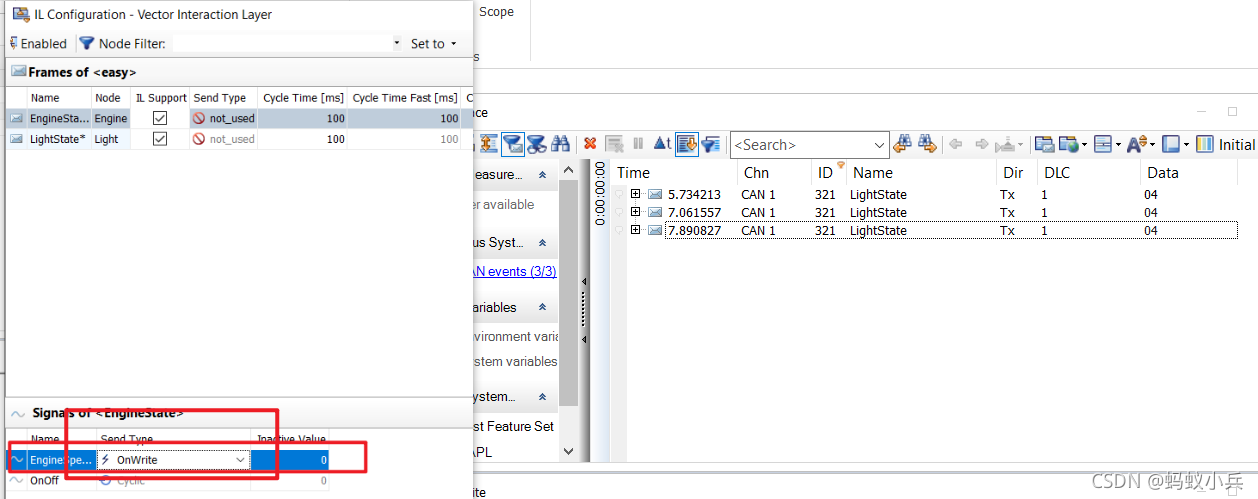Click the next (right arrow) navigation icon
Screen dimensions: 1258x499
[x=982, y=144]
